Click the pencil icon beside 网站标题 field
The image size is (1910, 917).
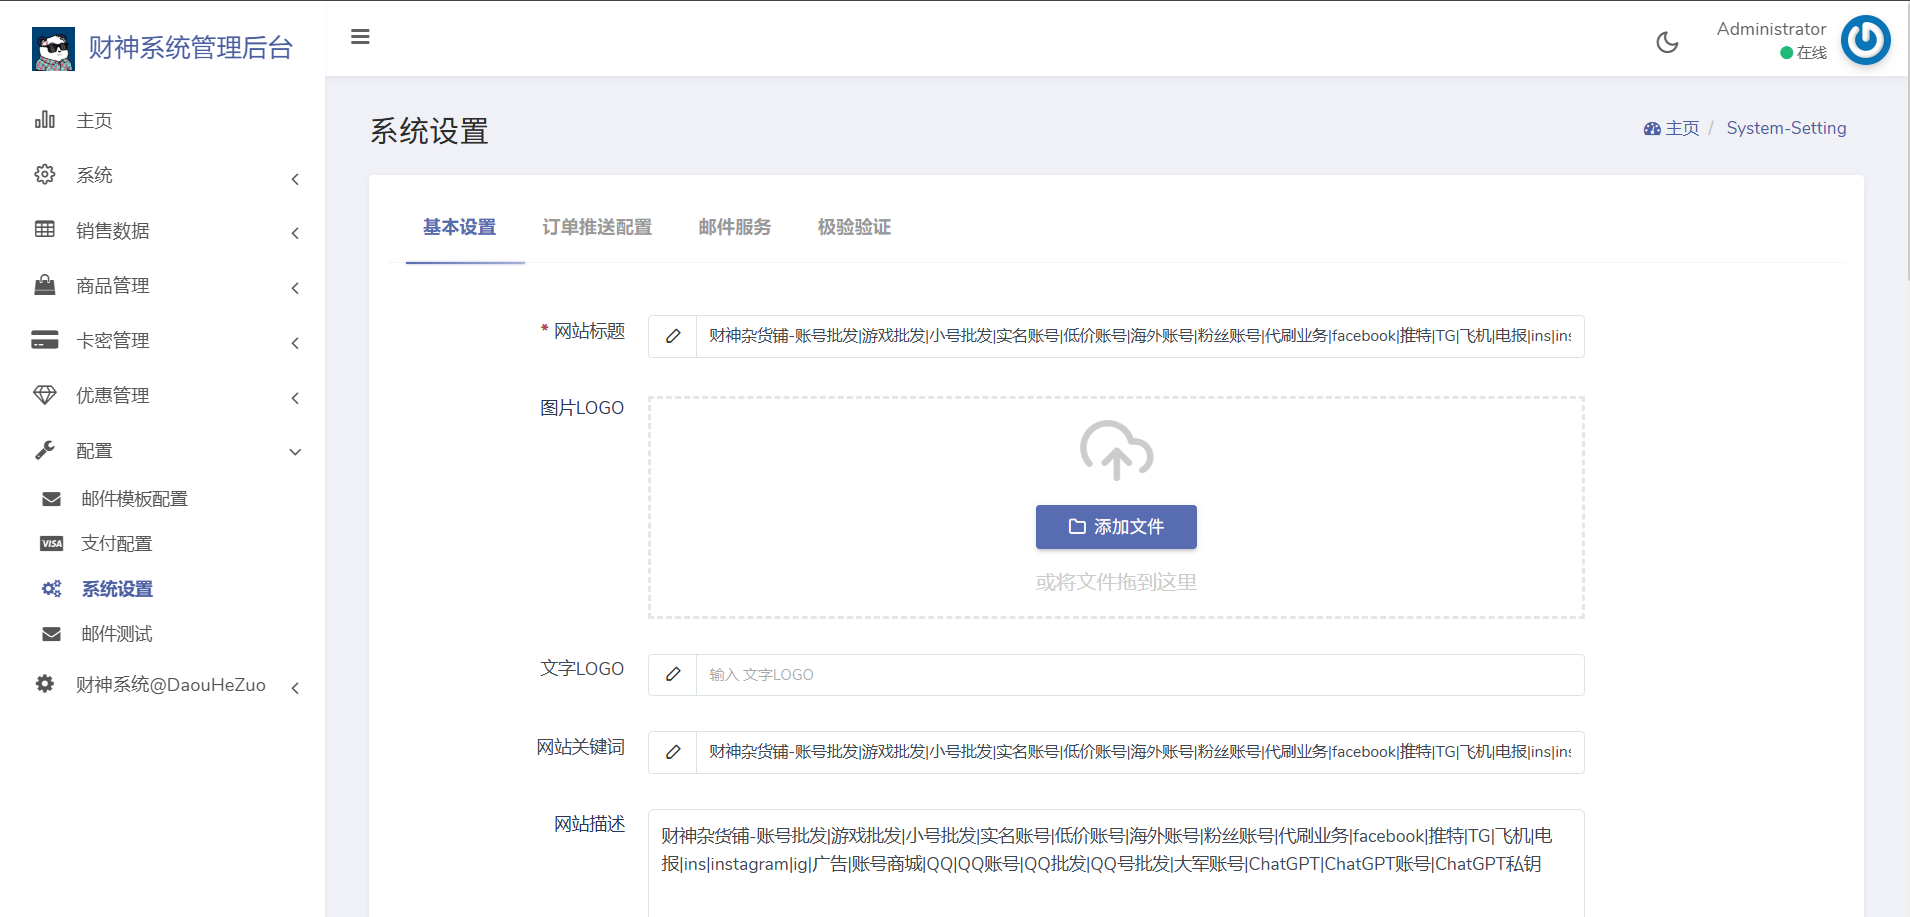click(x=673, y=336)
